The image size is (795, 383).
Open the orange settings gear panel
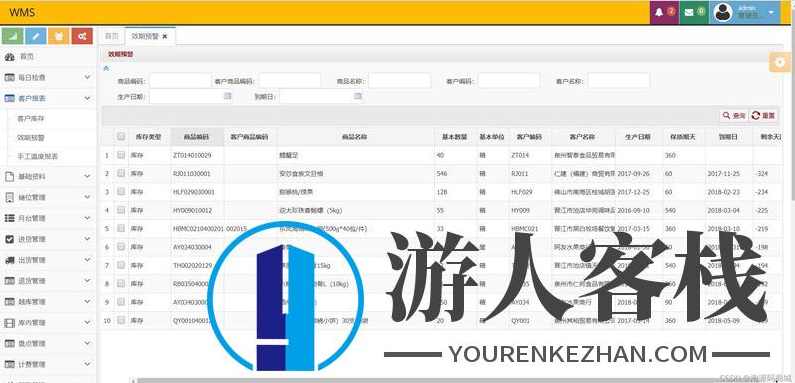(x=780, y=62)
